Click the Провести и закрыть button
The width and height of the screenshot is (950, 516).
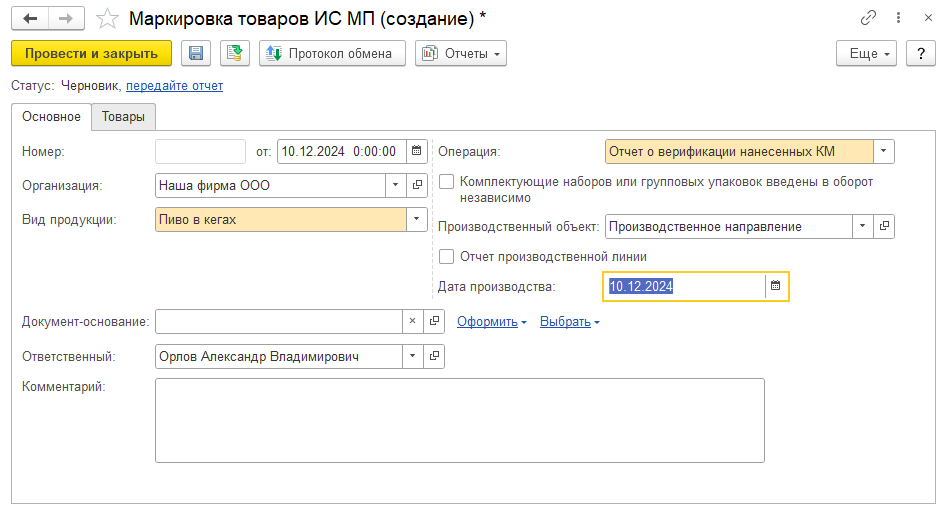(91, 54)
